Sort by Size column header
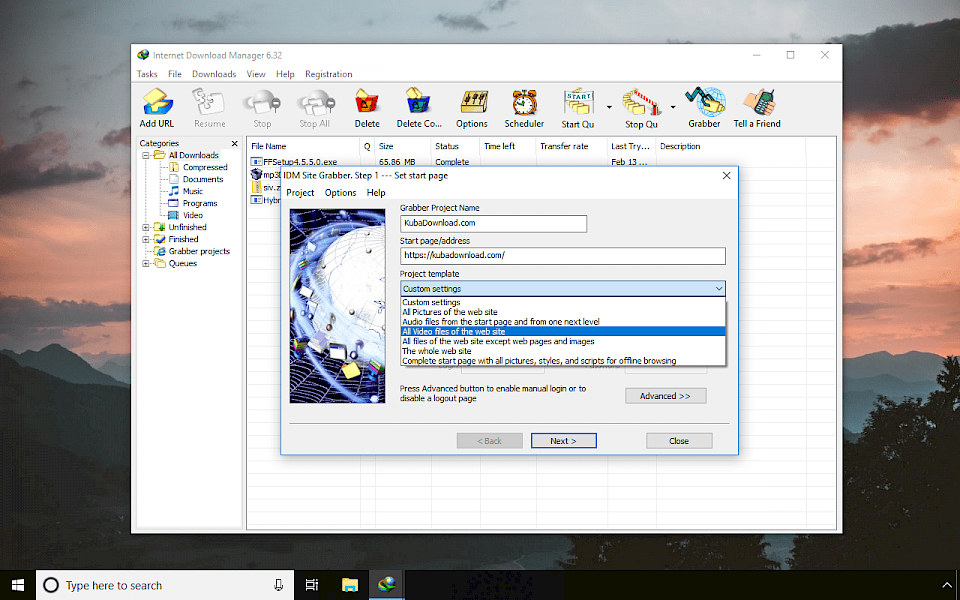 [402, 146]
